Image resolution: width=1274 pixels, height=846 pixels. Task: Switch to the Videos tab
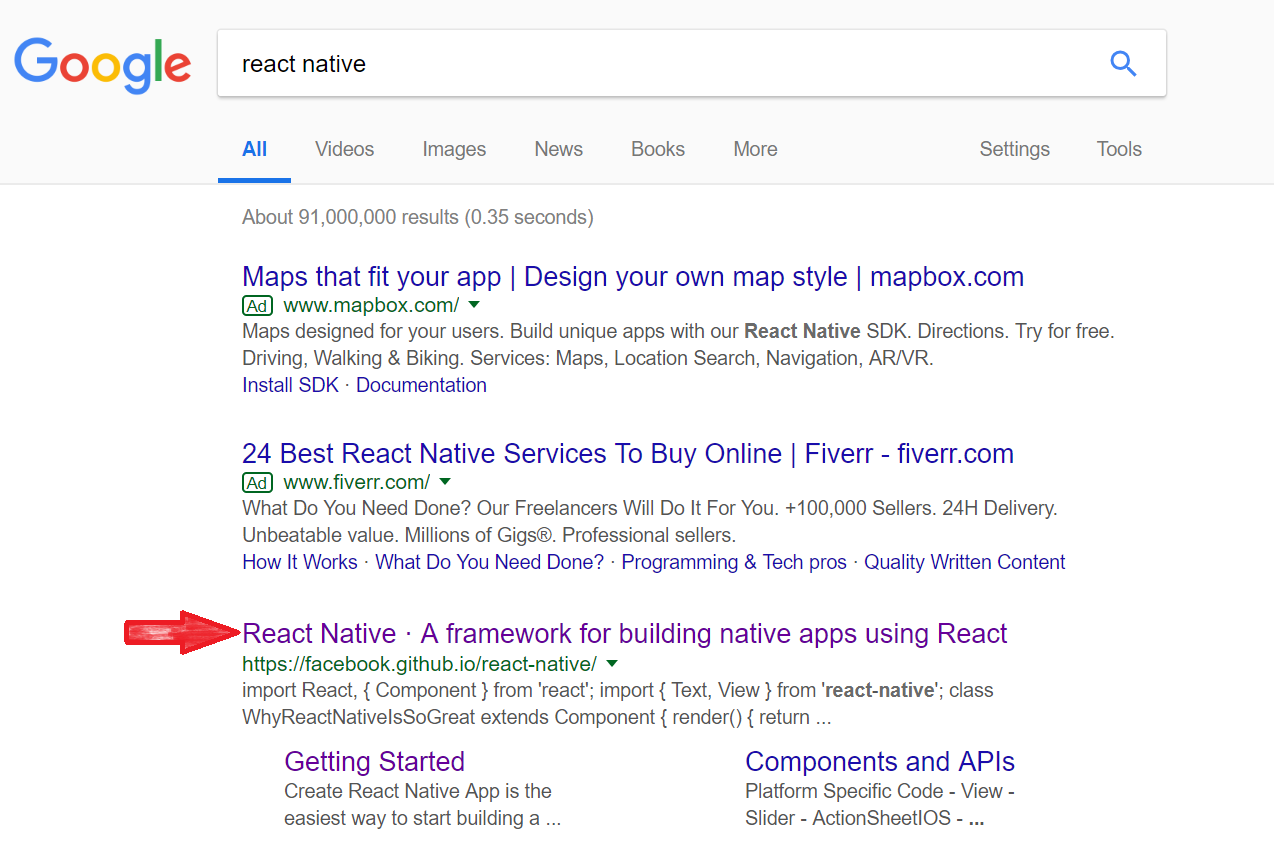344,149
